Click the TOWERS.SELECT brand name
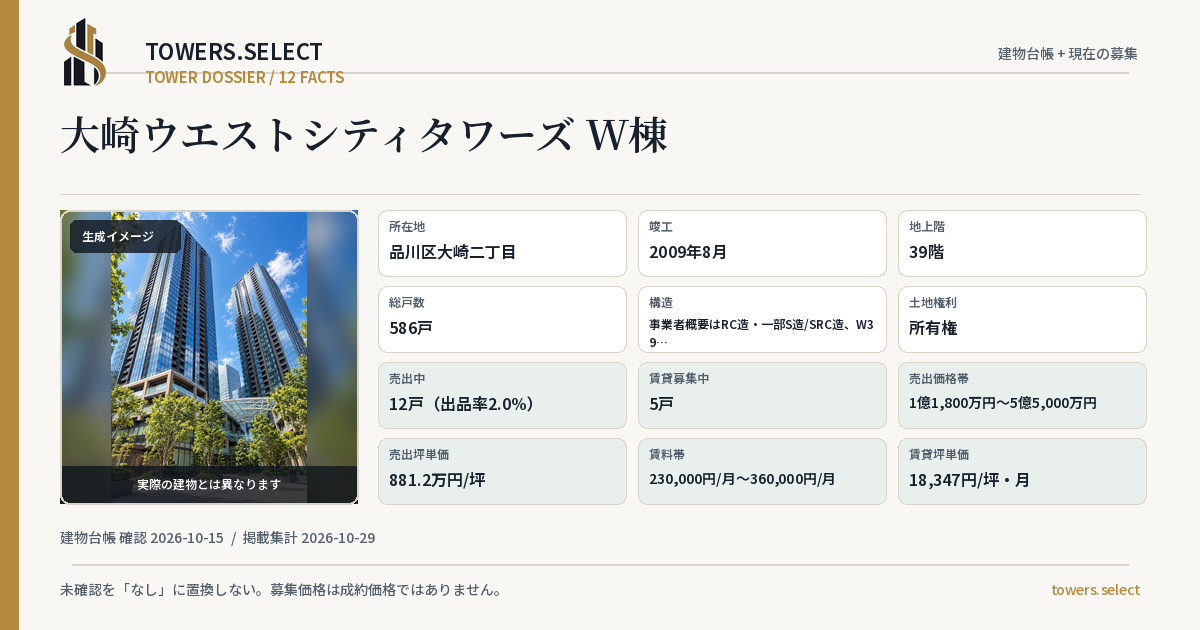 234,52
